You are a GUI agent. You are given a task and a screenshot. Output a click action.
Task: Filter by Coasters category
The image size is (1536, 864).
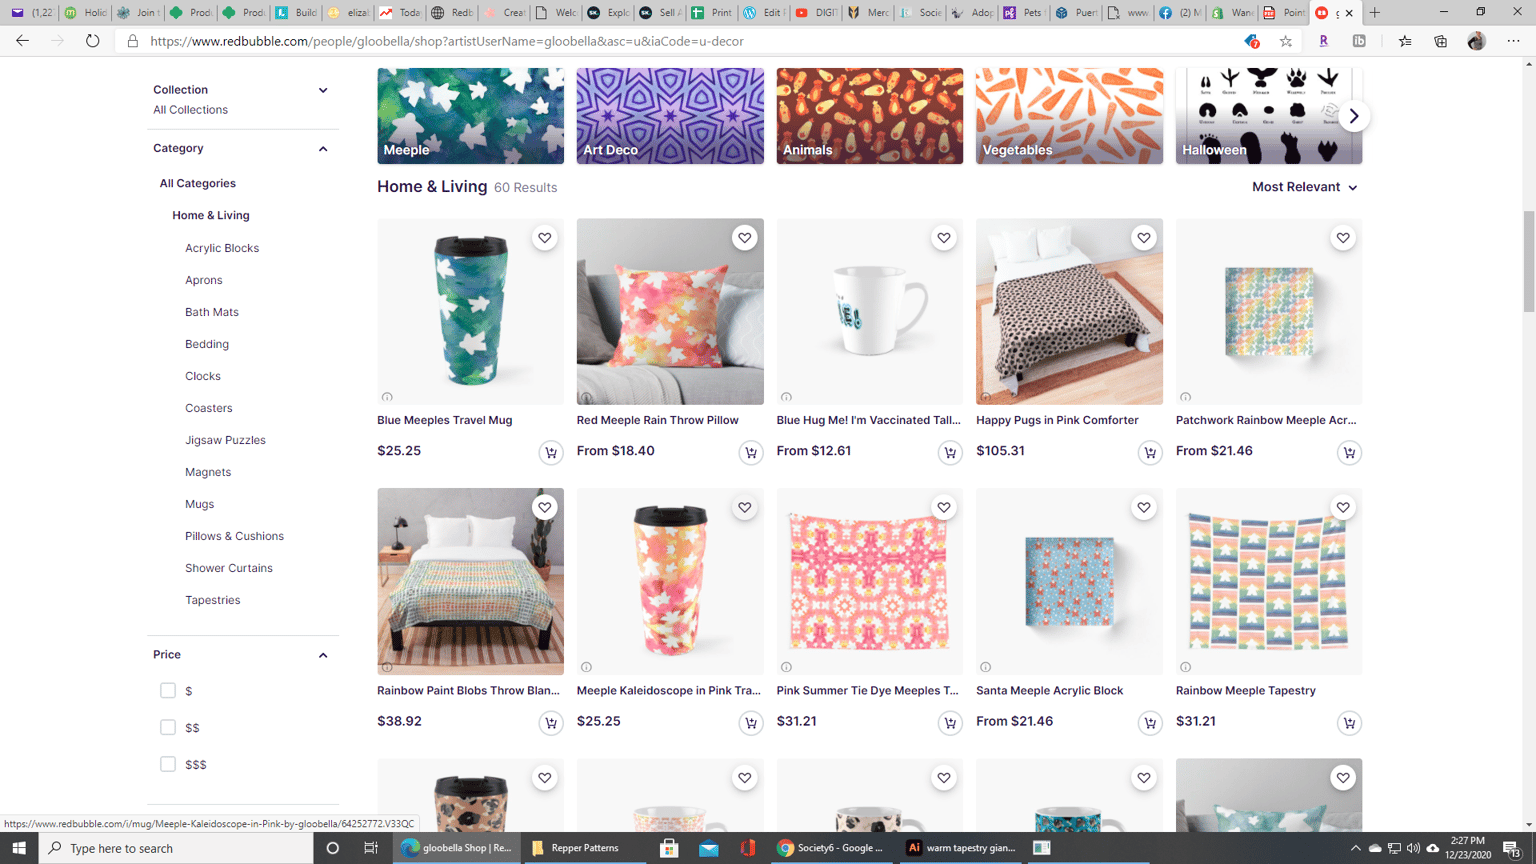pos(209,408)
